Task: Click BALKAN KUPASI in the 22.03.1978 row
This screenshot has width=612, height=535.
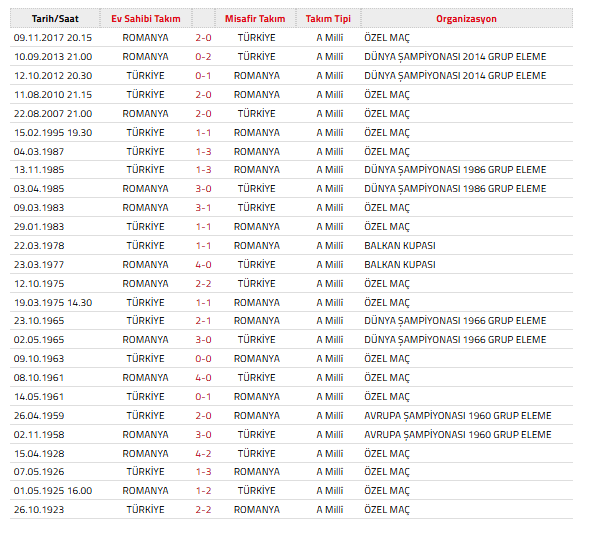Action: click(x=400, y=246)
